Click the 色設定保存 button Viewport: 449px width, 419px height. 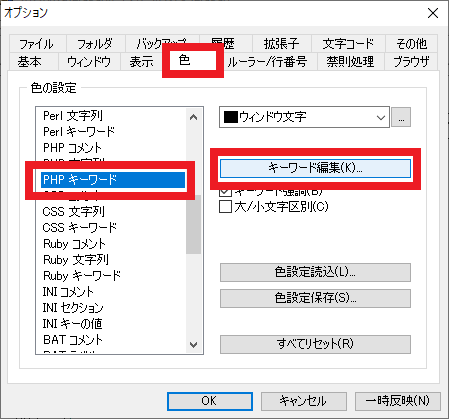click(x=315, y=298)
